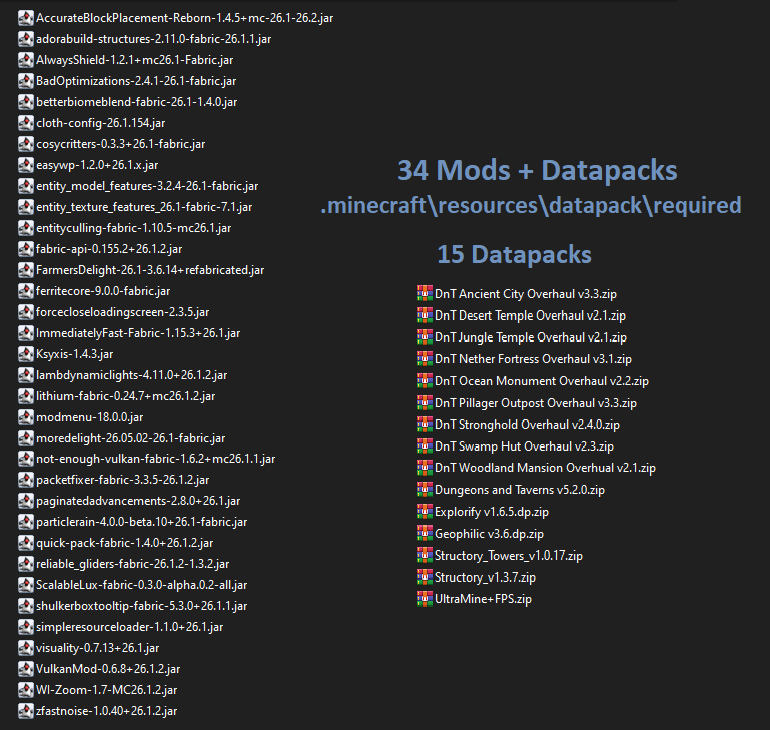Click the modmenu-18.0.0 jar icon
The image size is (770, 730).
(26, 417)
